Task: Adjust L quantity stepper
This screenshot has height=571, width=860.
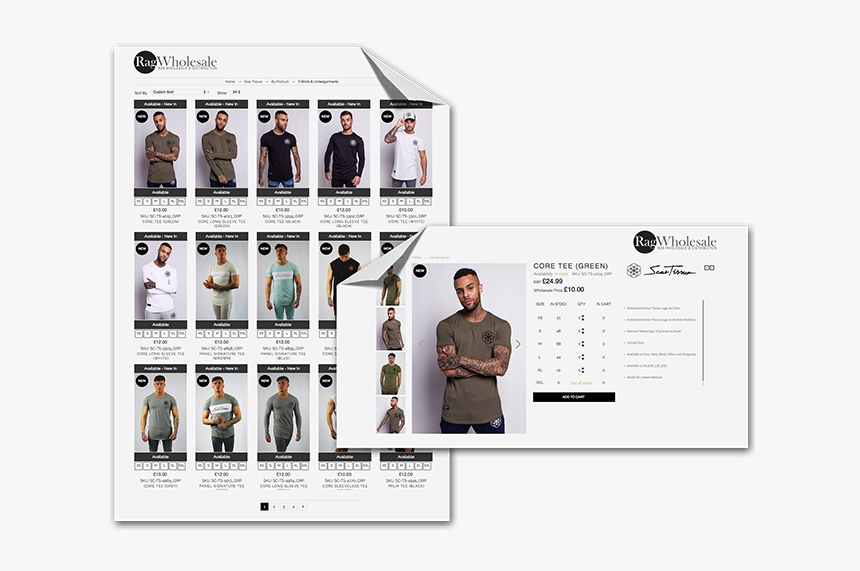Action: tap(582, 357)
